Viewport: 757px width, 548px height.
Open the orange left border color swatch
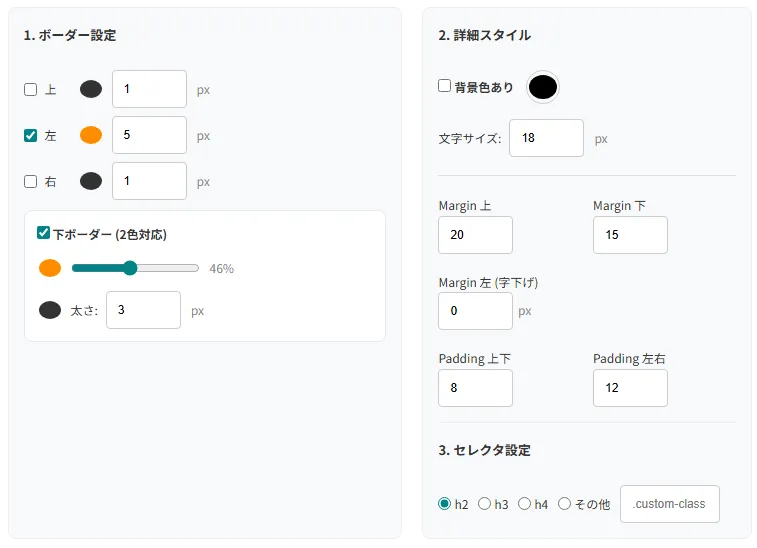(91, 135)
